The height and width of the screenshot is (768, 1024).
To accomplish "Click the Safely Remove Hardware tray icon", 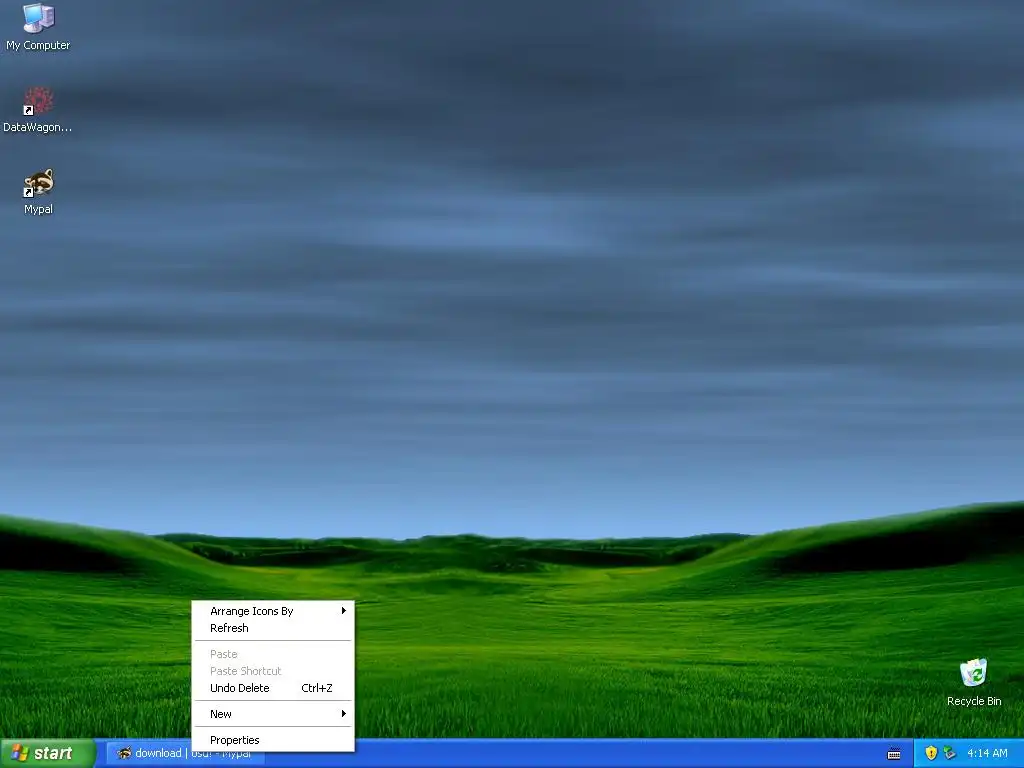I will [x=950, y=753].
